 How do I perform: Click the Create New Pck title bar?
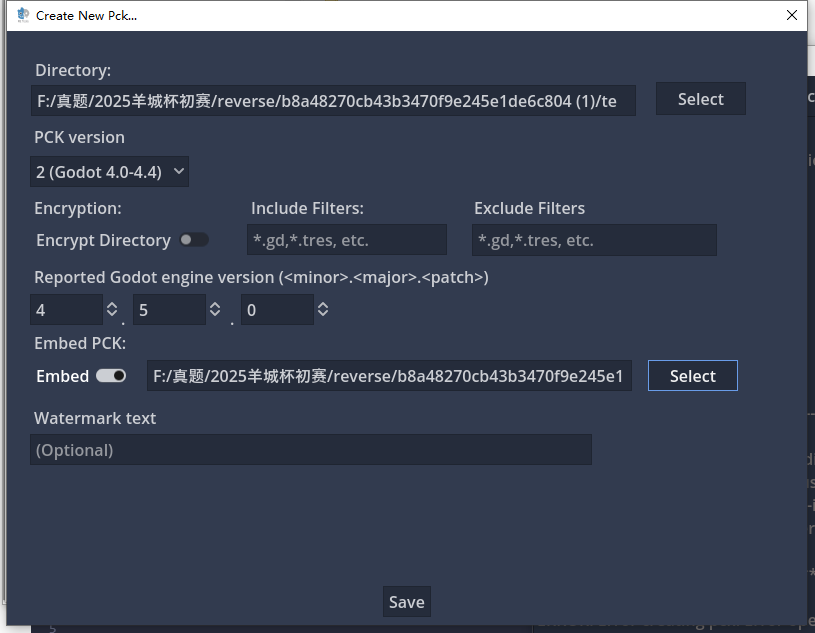[400, 15]
